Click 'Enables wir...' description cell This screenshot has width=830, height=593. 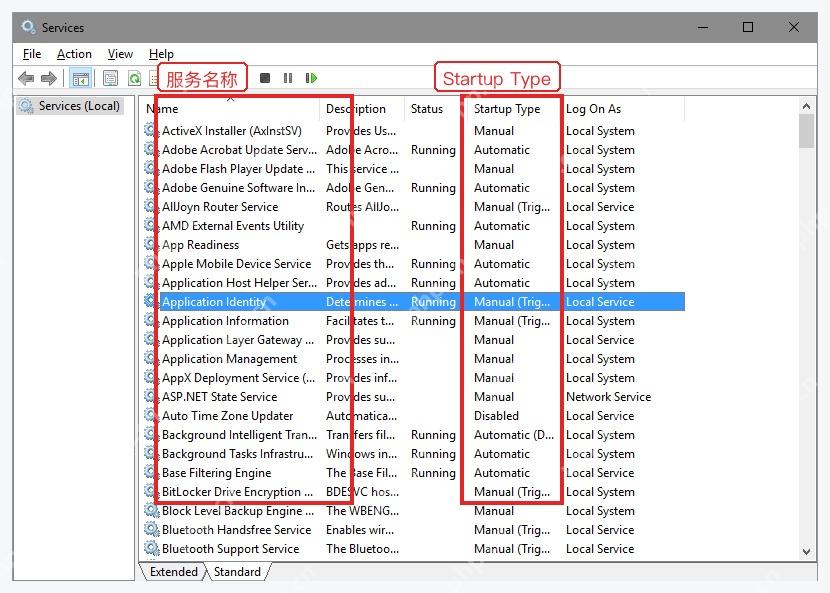click(360, 531)
